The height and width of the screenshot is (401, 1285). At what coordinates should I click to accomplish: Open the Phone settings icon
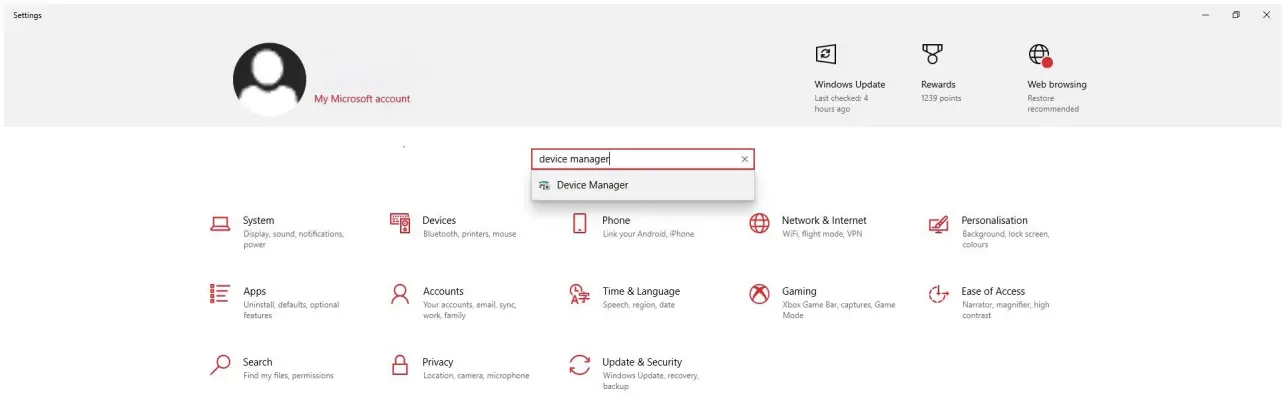click(580, 224)
